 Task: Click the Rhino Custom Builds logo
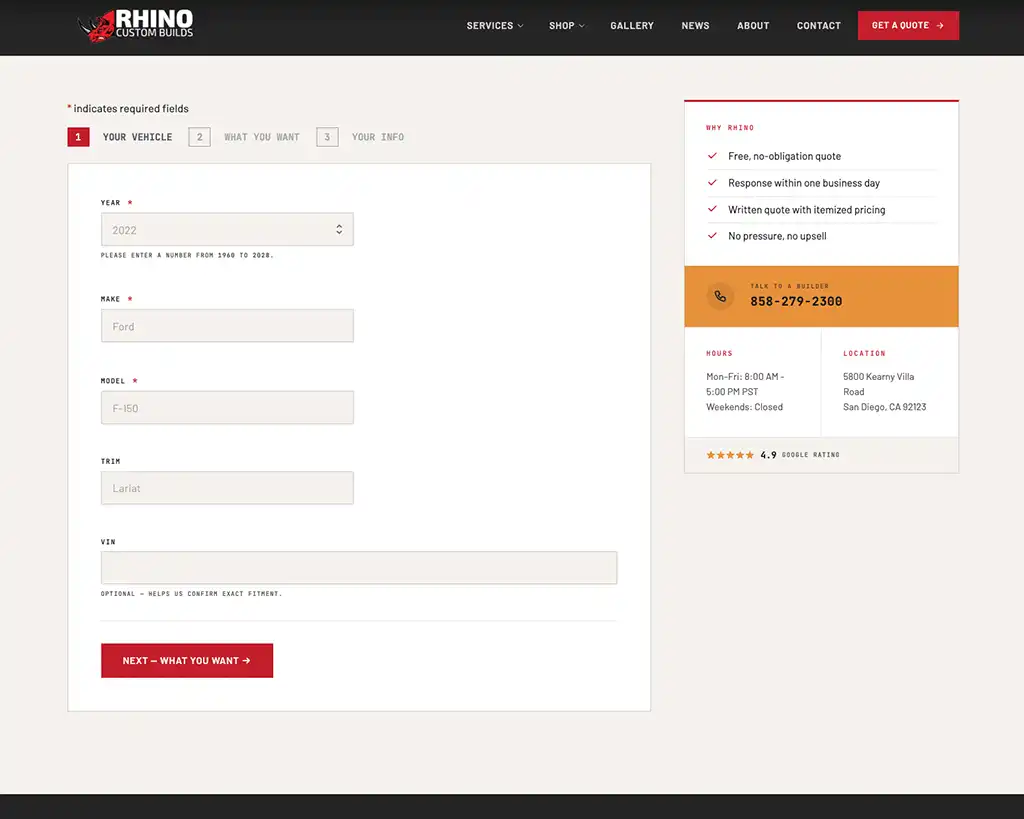pos(136,26)
